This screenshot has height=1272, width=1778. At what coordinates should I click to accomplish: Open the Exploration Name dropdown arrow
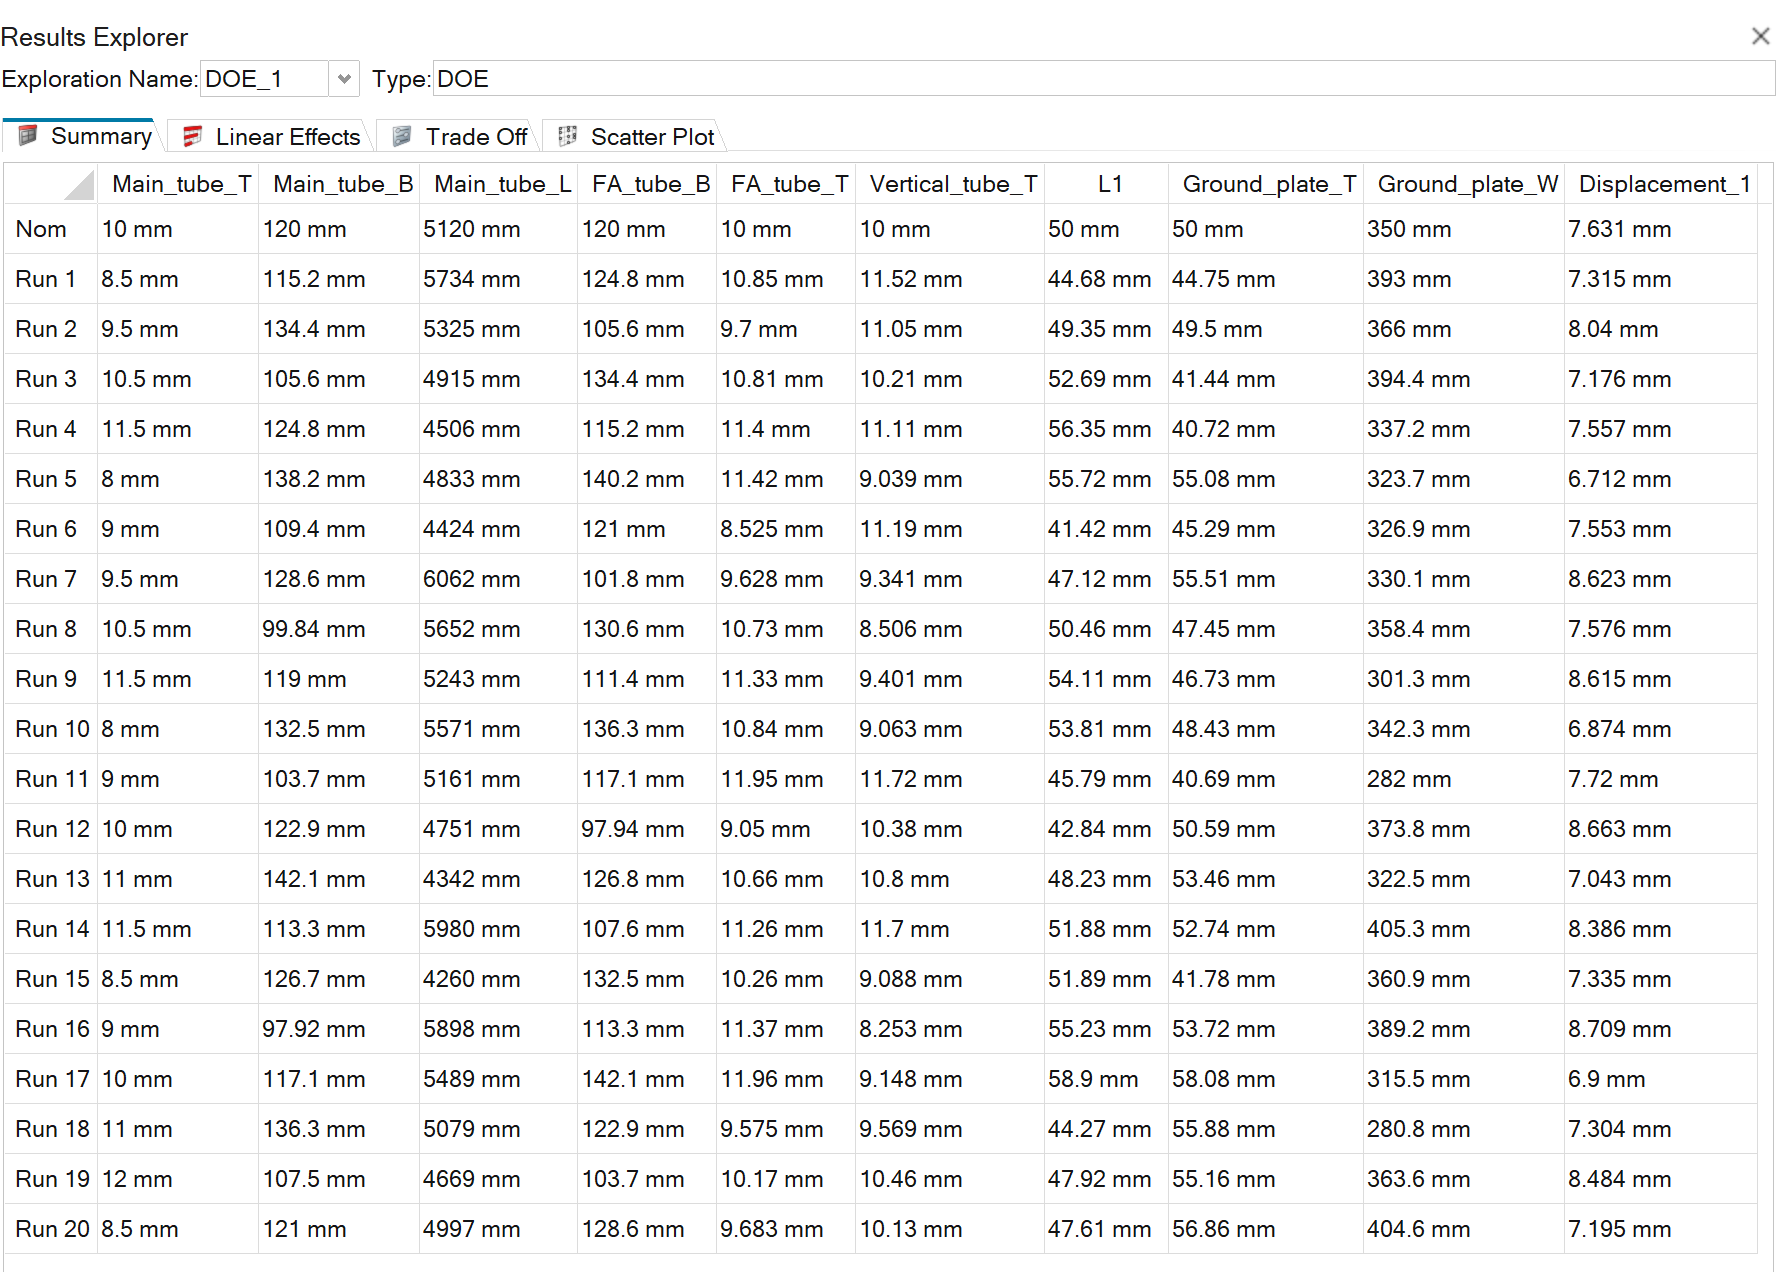tap(344, 79)
